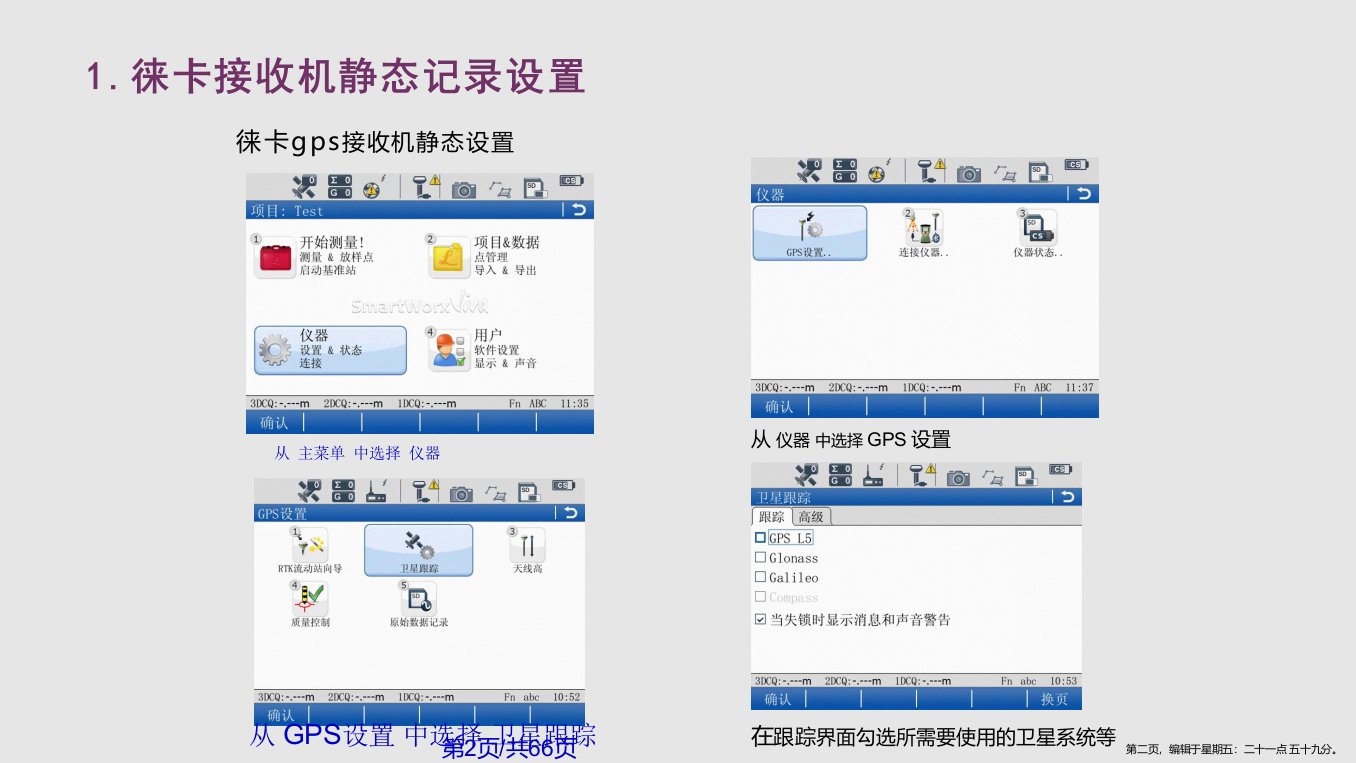Click the SD card icon on 卫星跟踪 screen
1356x763 pixels.
coord(1025,476)
